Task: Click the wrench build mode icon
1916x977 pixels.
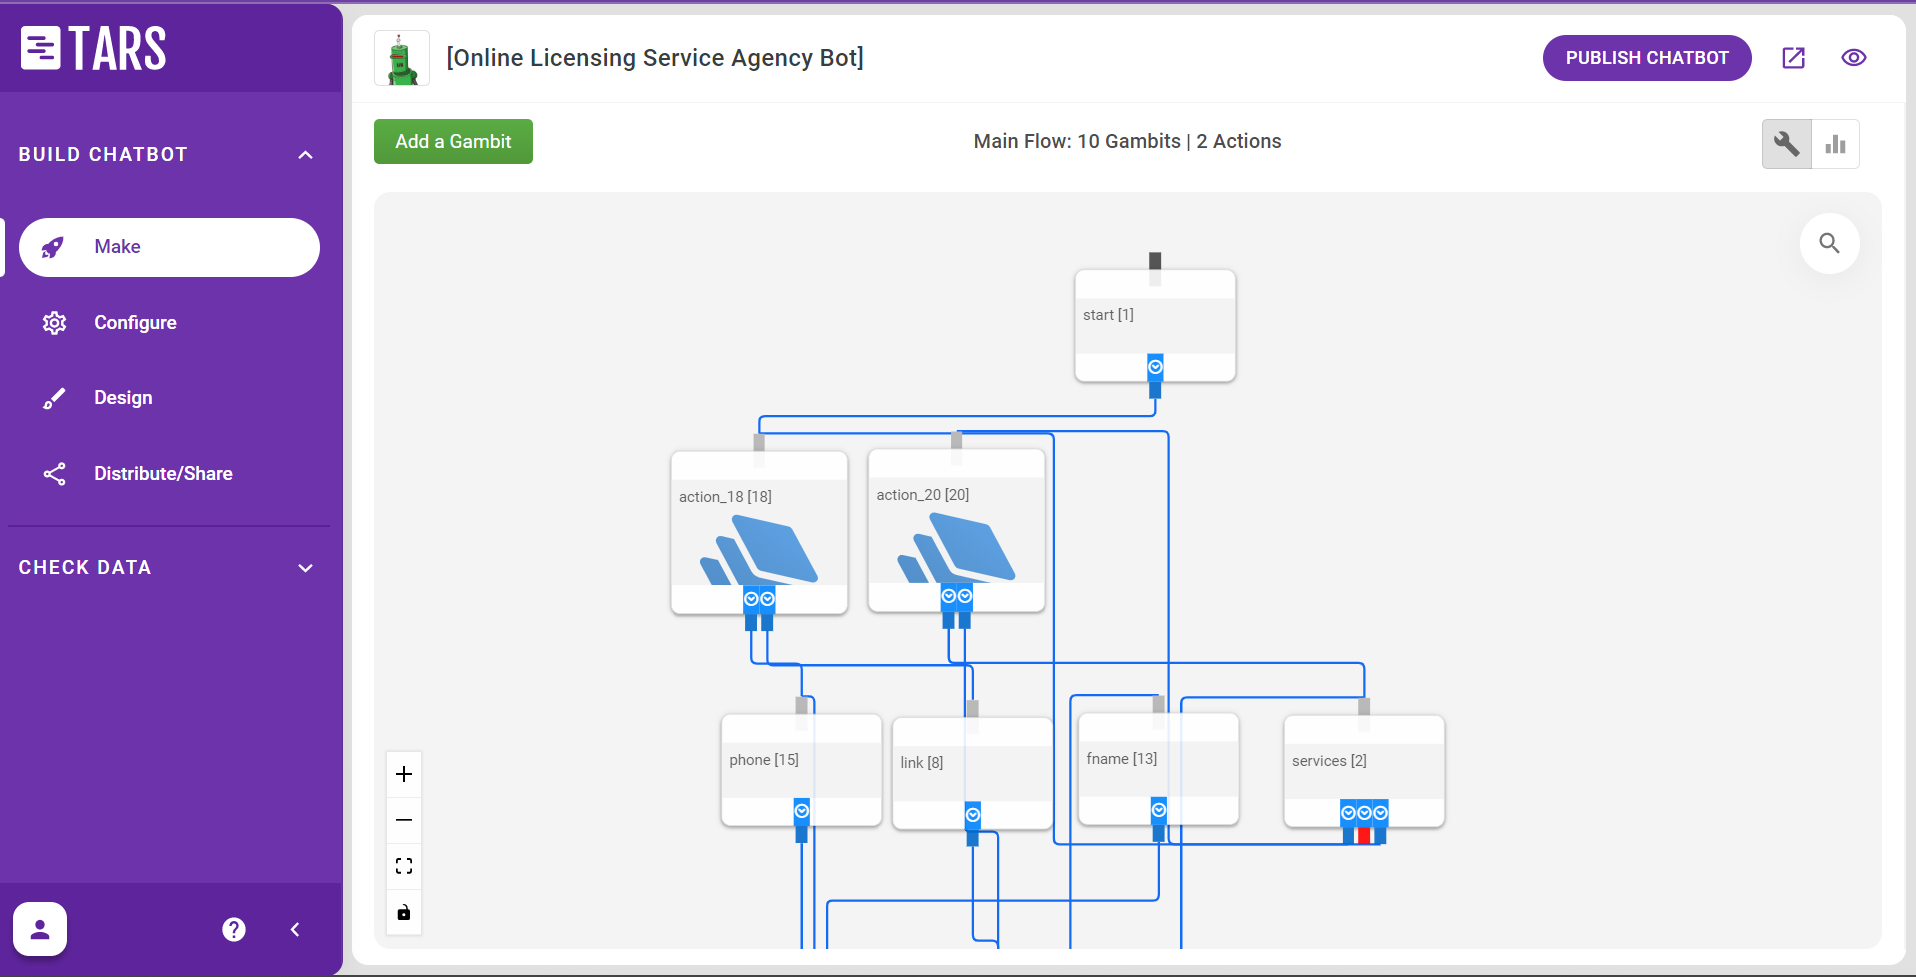Action: click(1786, 144)
